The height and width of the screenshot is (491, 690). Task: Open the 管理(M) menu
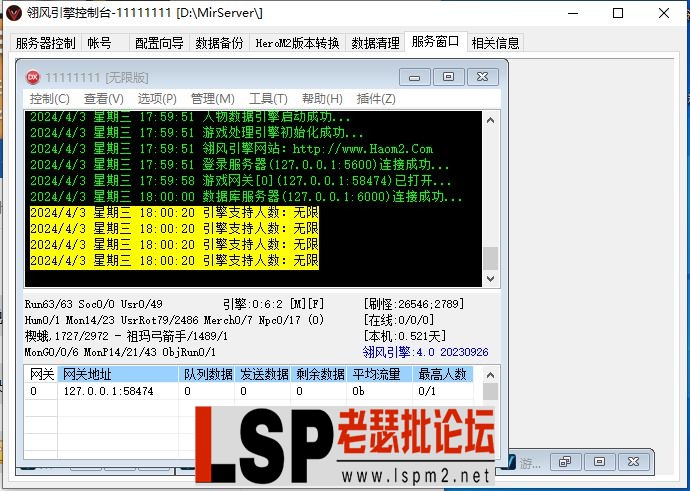213,99
